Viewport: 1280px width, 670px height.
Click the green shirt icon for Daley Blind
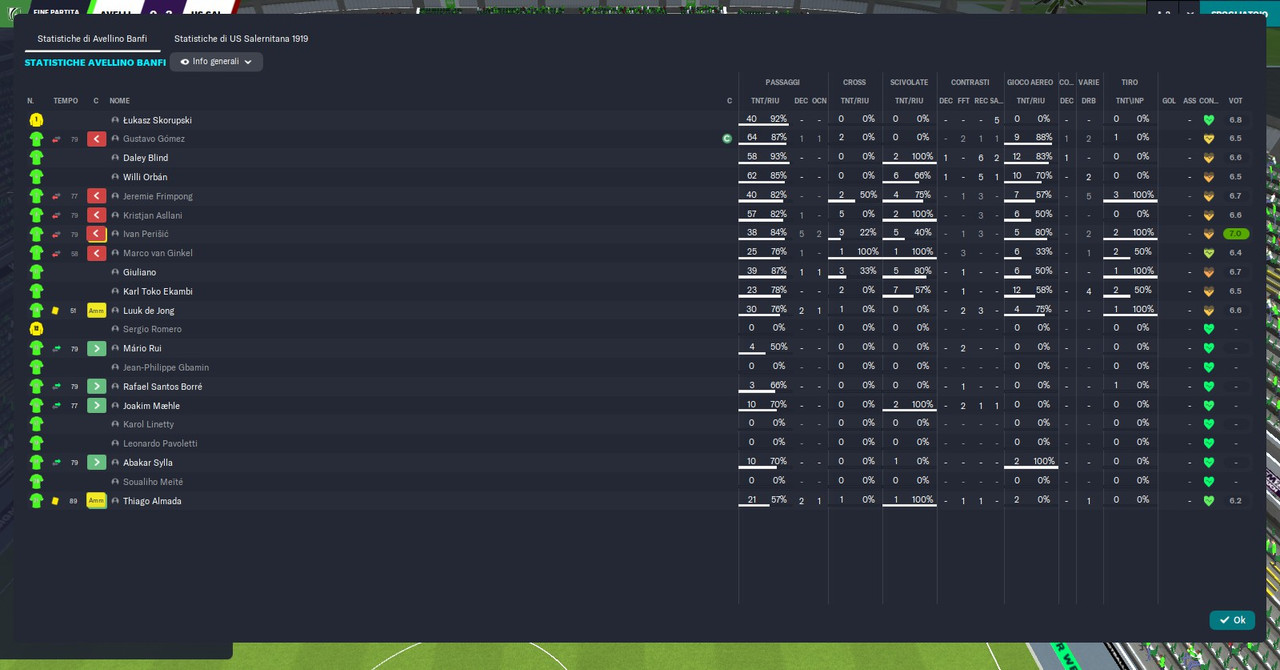(36, 158)
